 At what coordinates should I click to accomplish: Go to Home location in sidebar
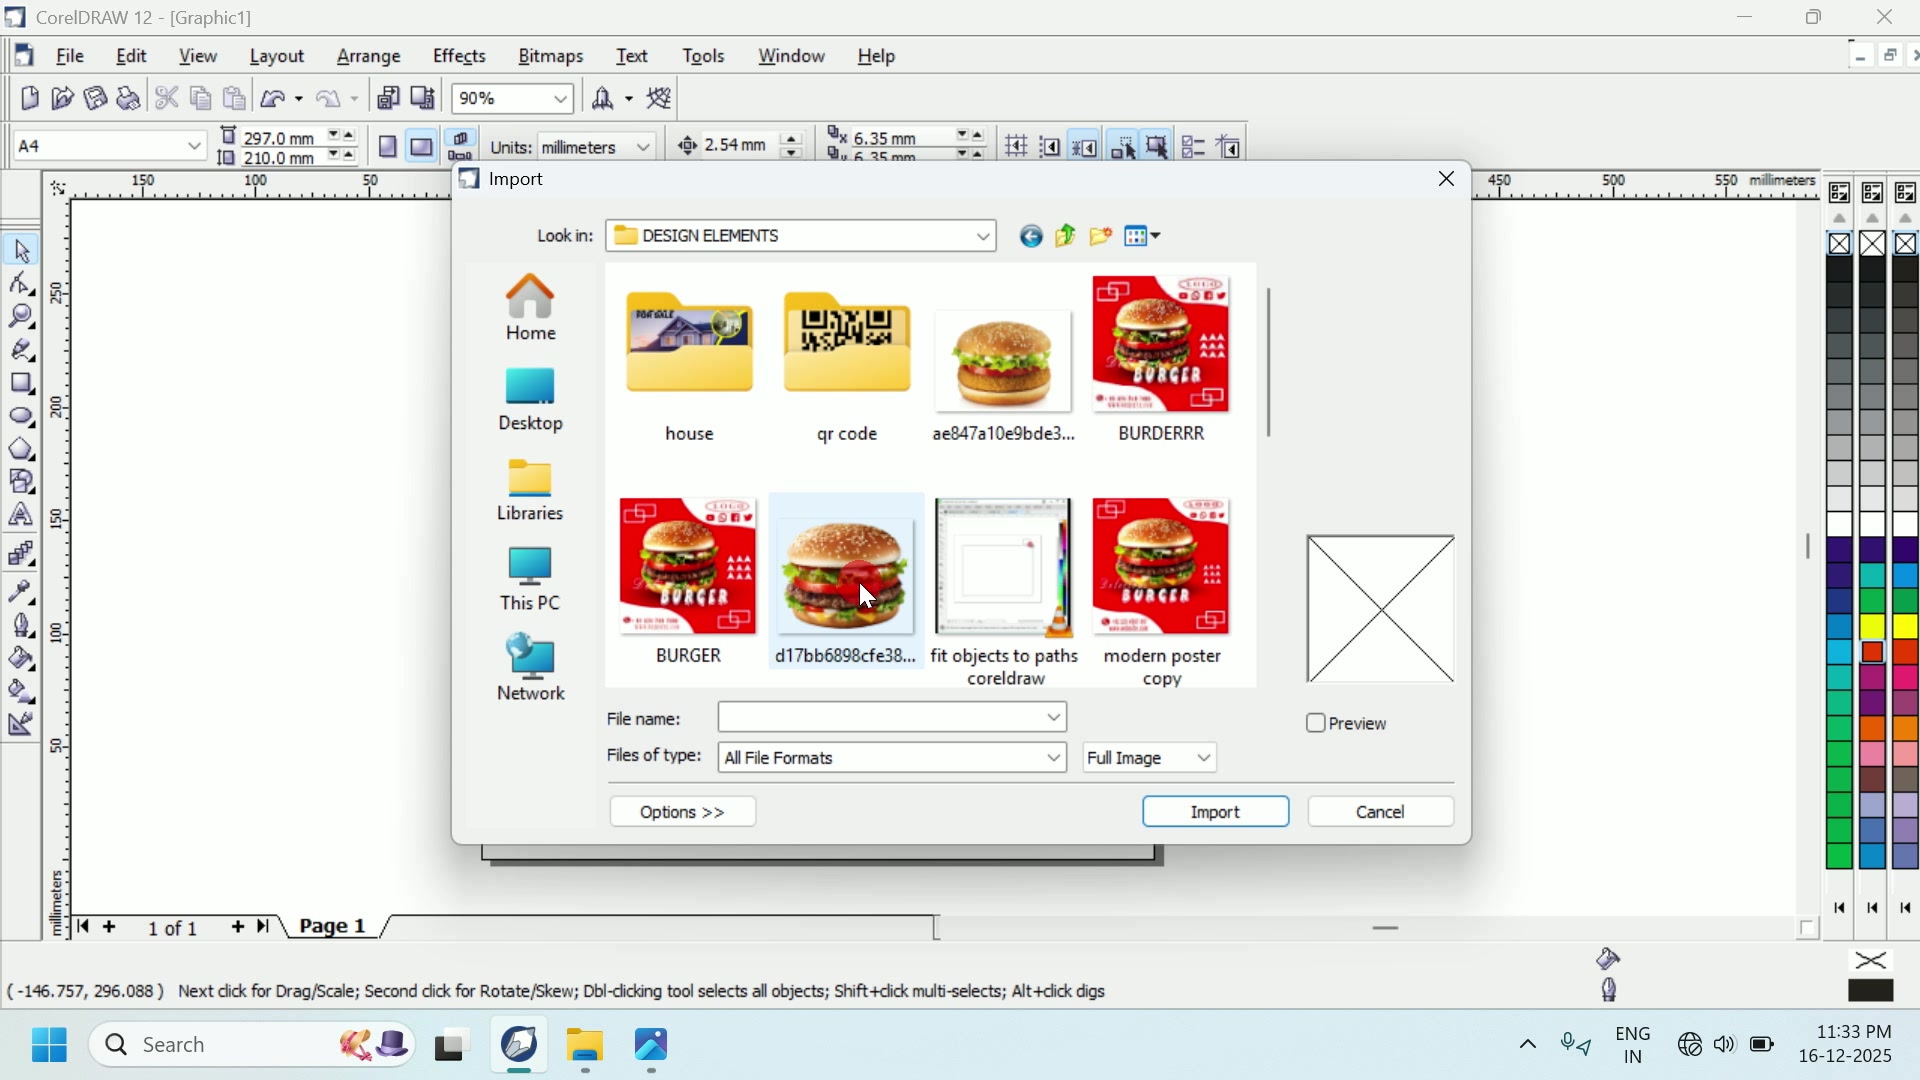point(531,308)
